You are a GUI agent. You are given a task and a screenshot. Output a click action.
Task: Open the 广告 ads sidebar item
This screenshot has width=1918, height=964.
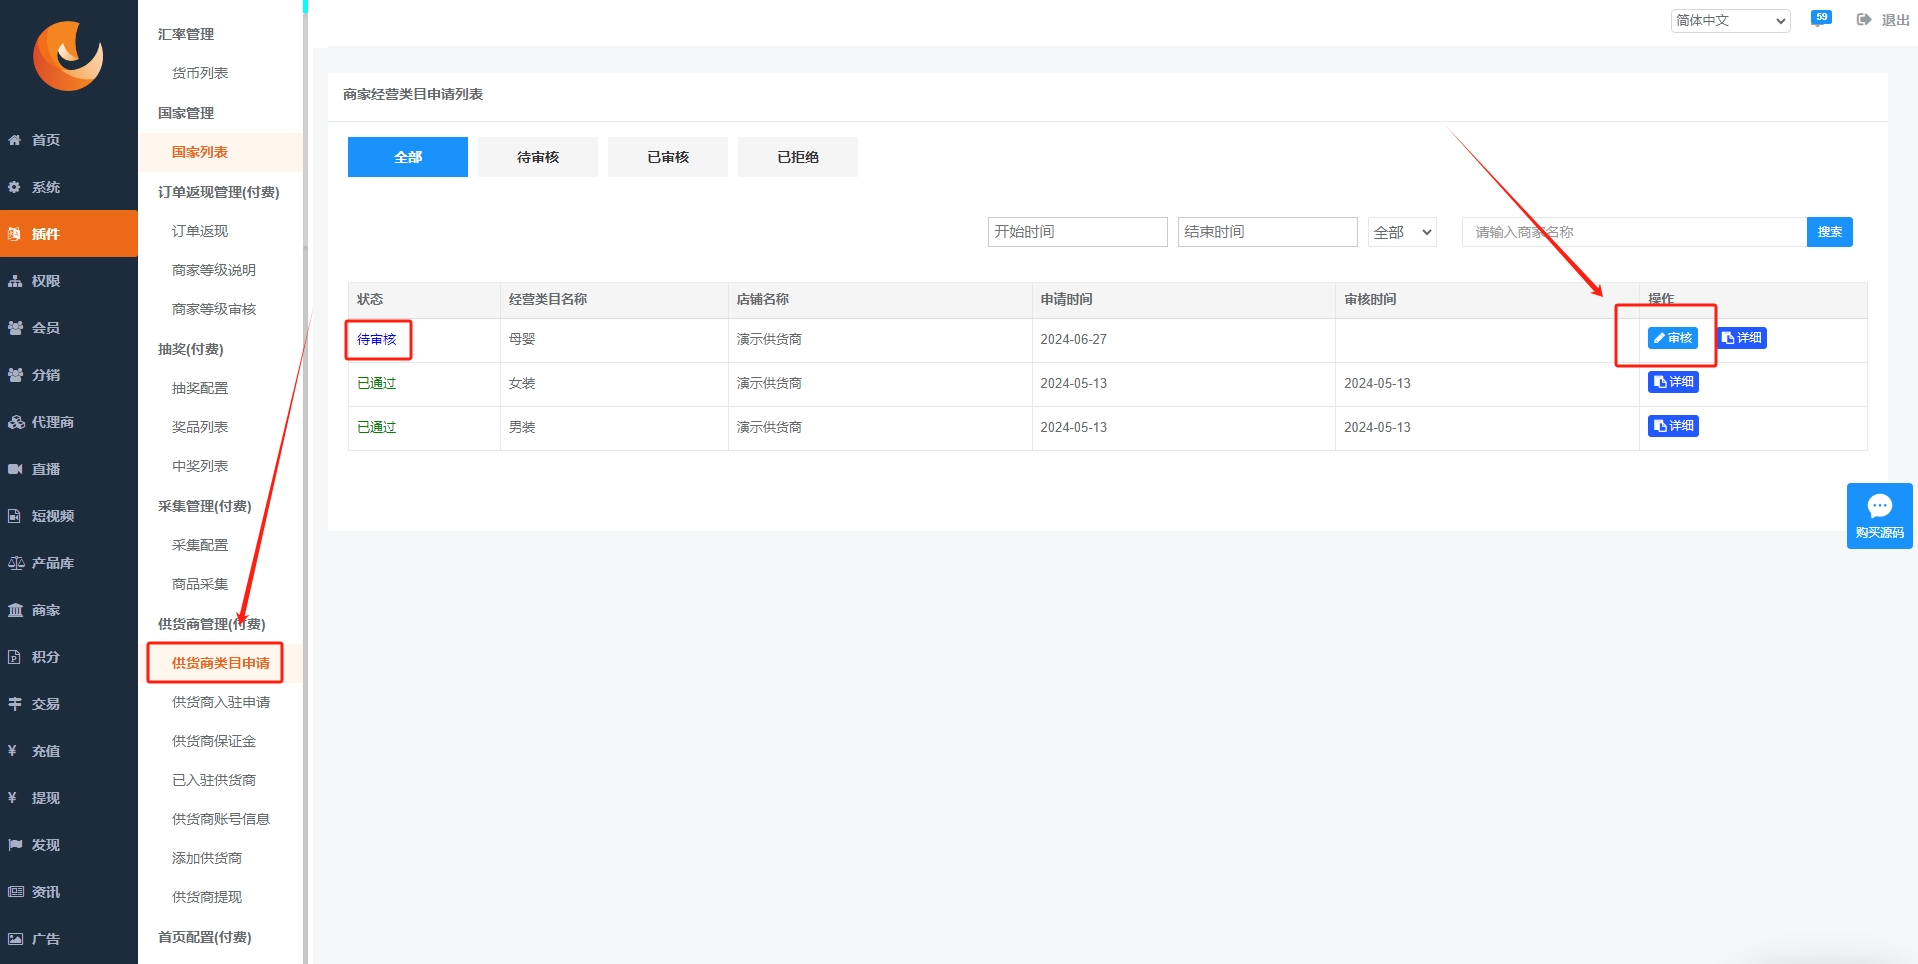click(69, 939)
